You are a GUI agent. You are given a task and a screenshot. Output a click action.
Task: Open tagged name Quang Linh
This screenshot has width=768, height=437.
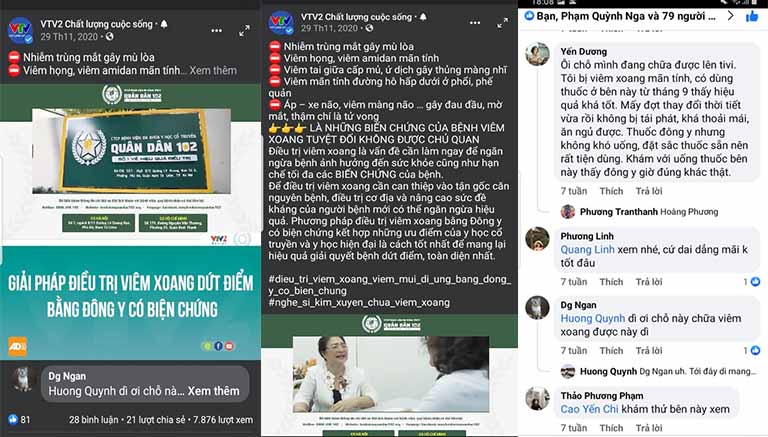587,249
